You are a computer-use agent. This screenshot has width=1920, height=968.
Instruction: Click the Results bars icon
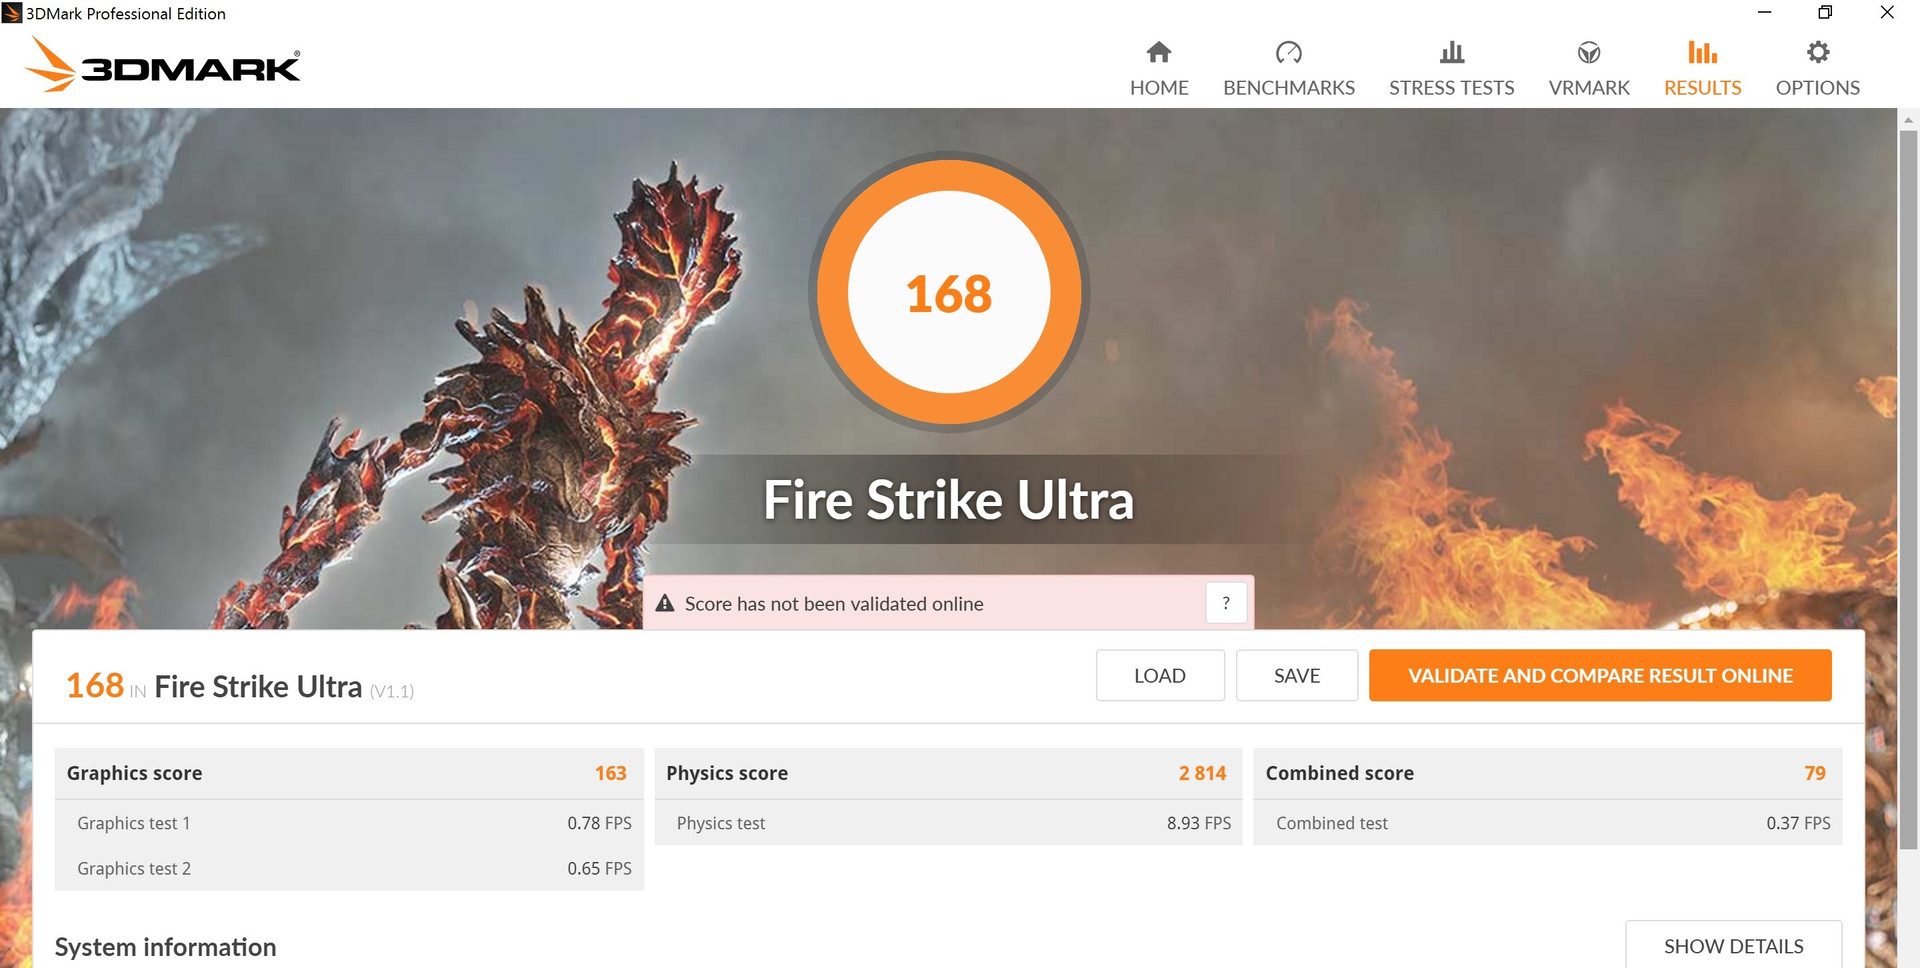coord(1702,51)
